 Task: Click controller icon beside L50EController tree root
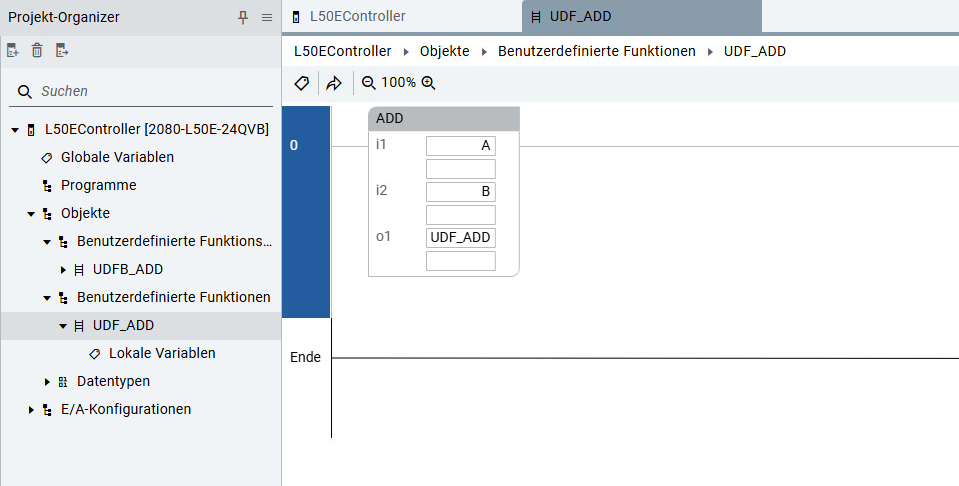pos(31,130)
